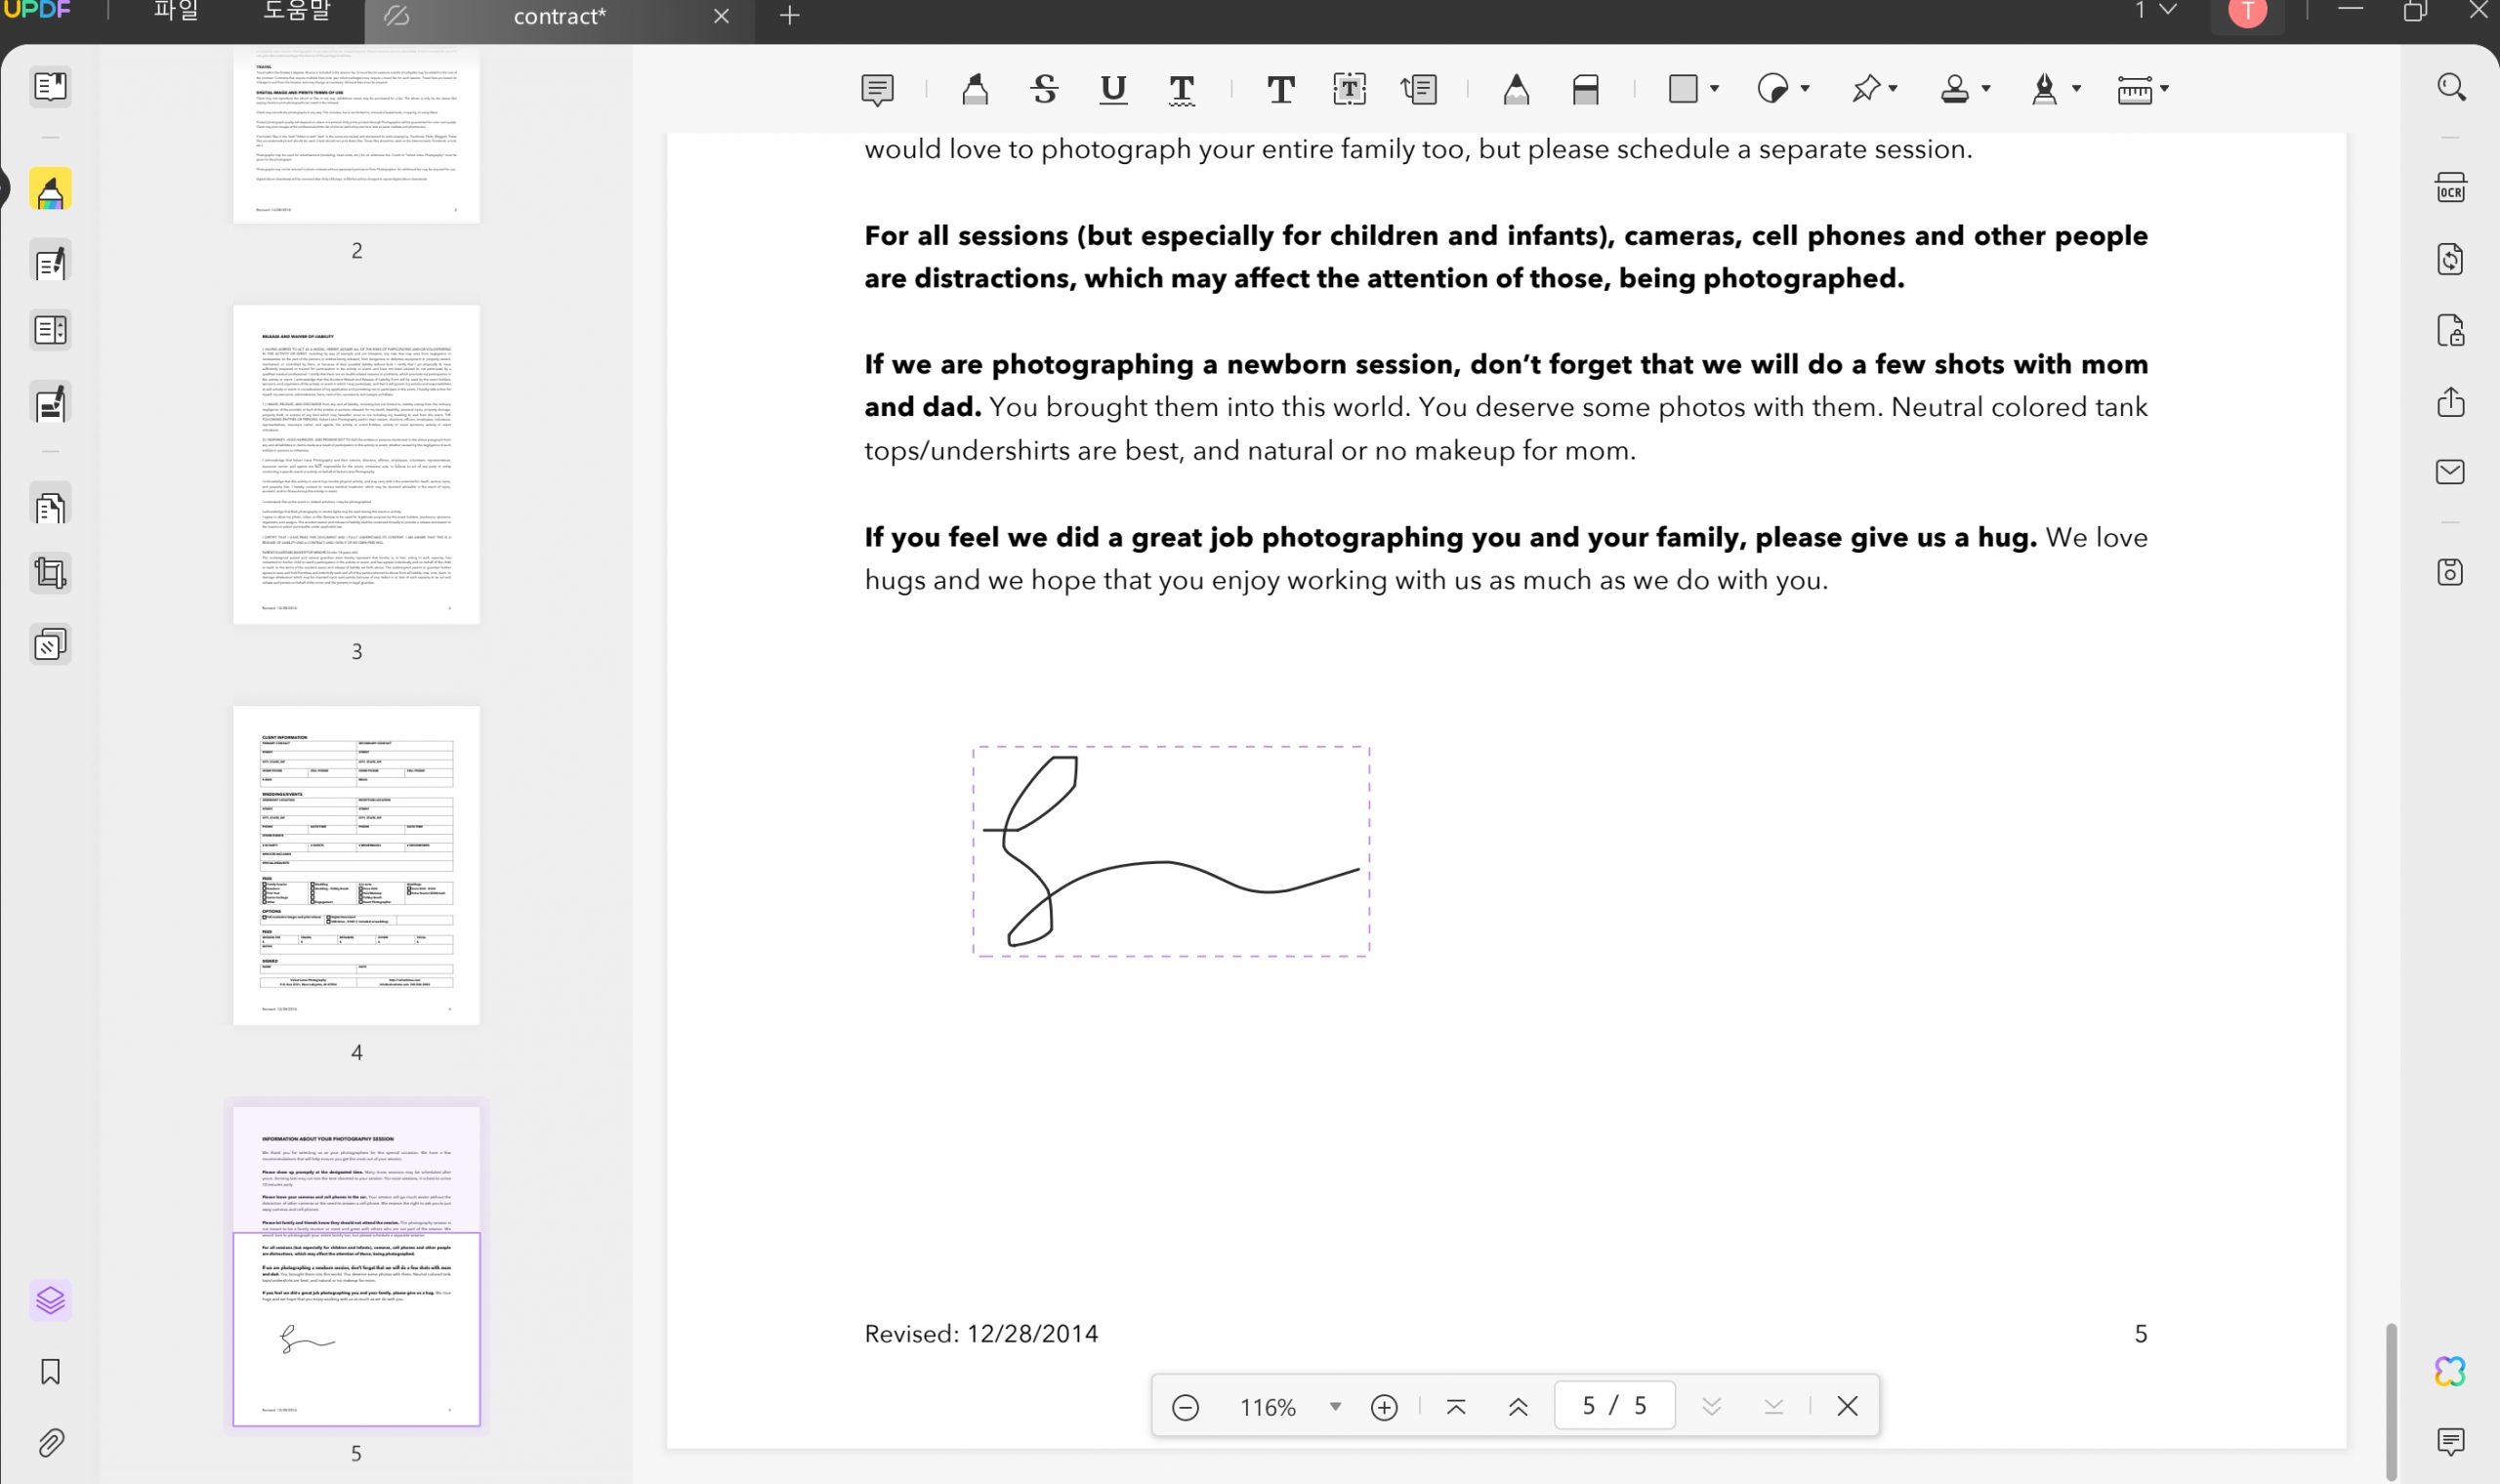
Task: Expand the Rectangle shape options arrow
Action: click(1714, 89)
